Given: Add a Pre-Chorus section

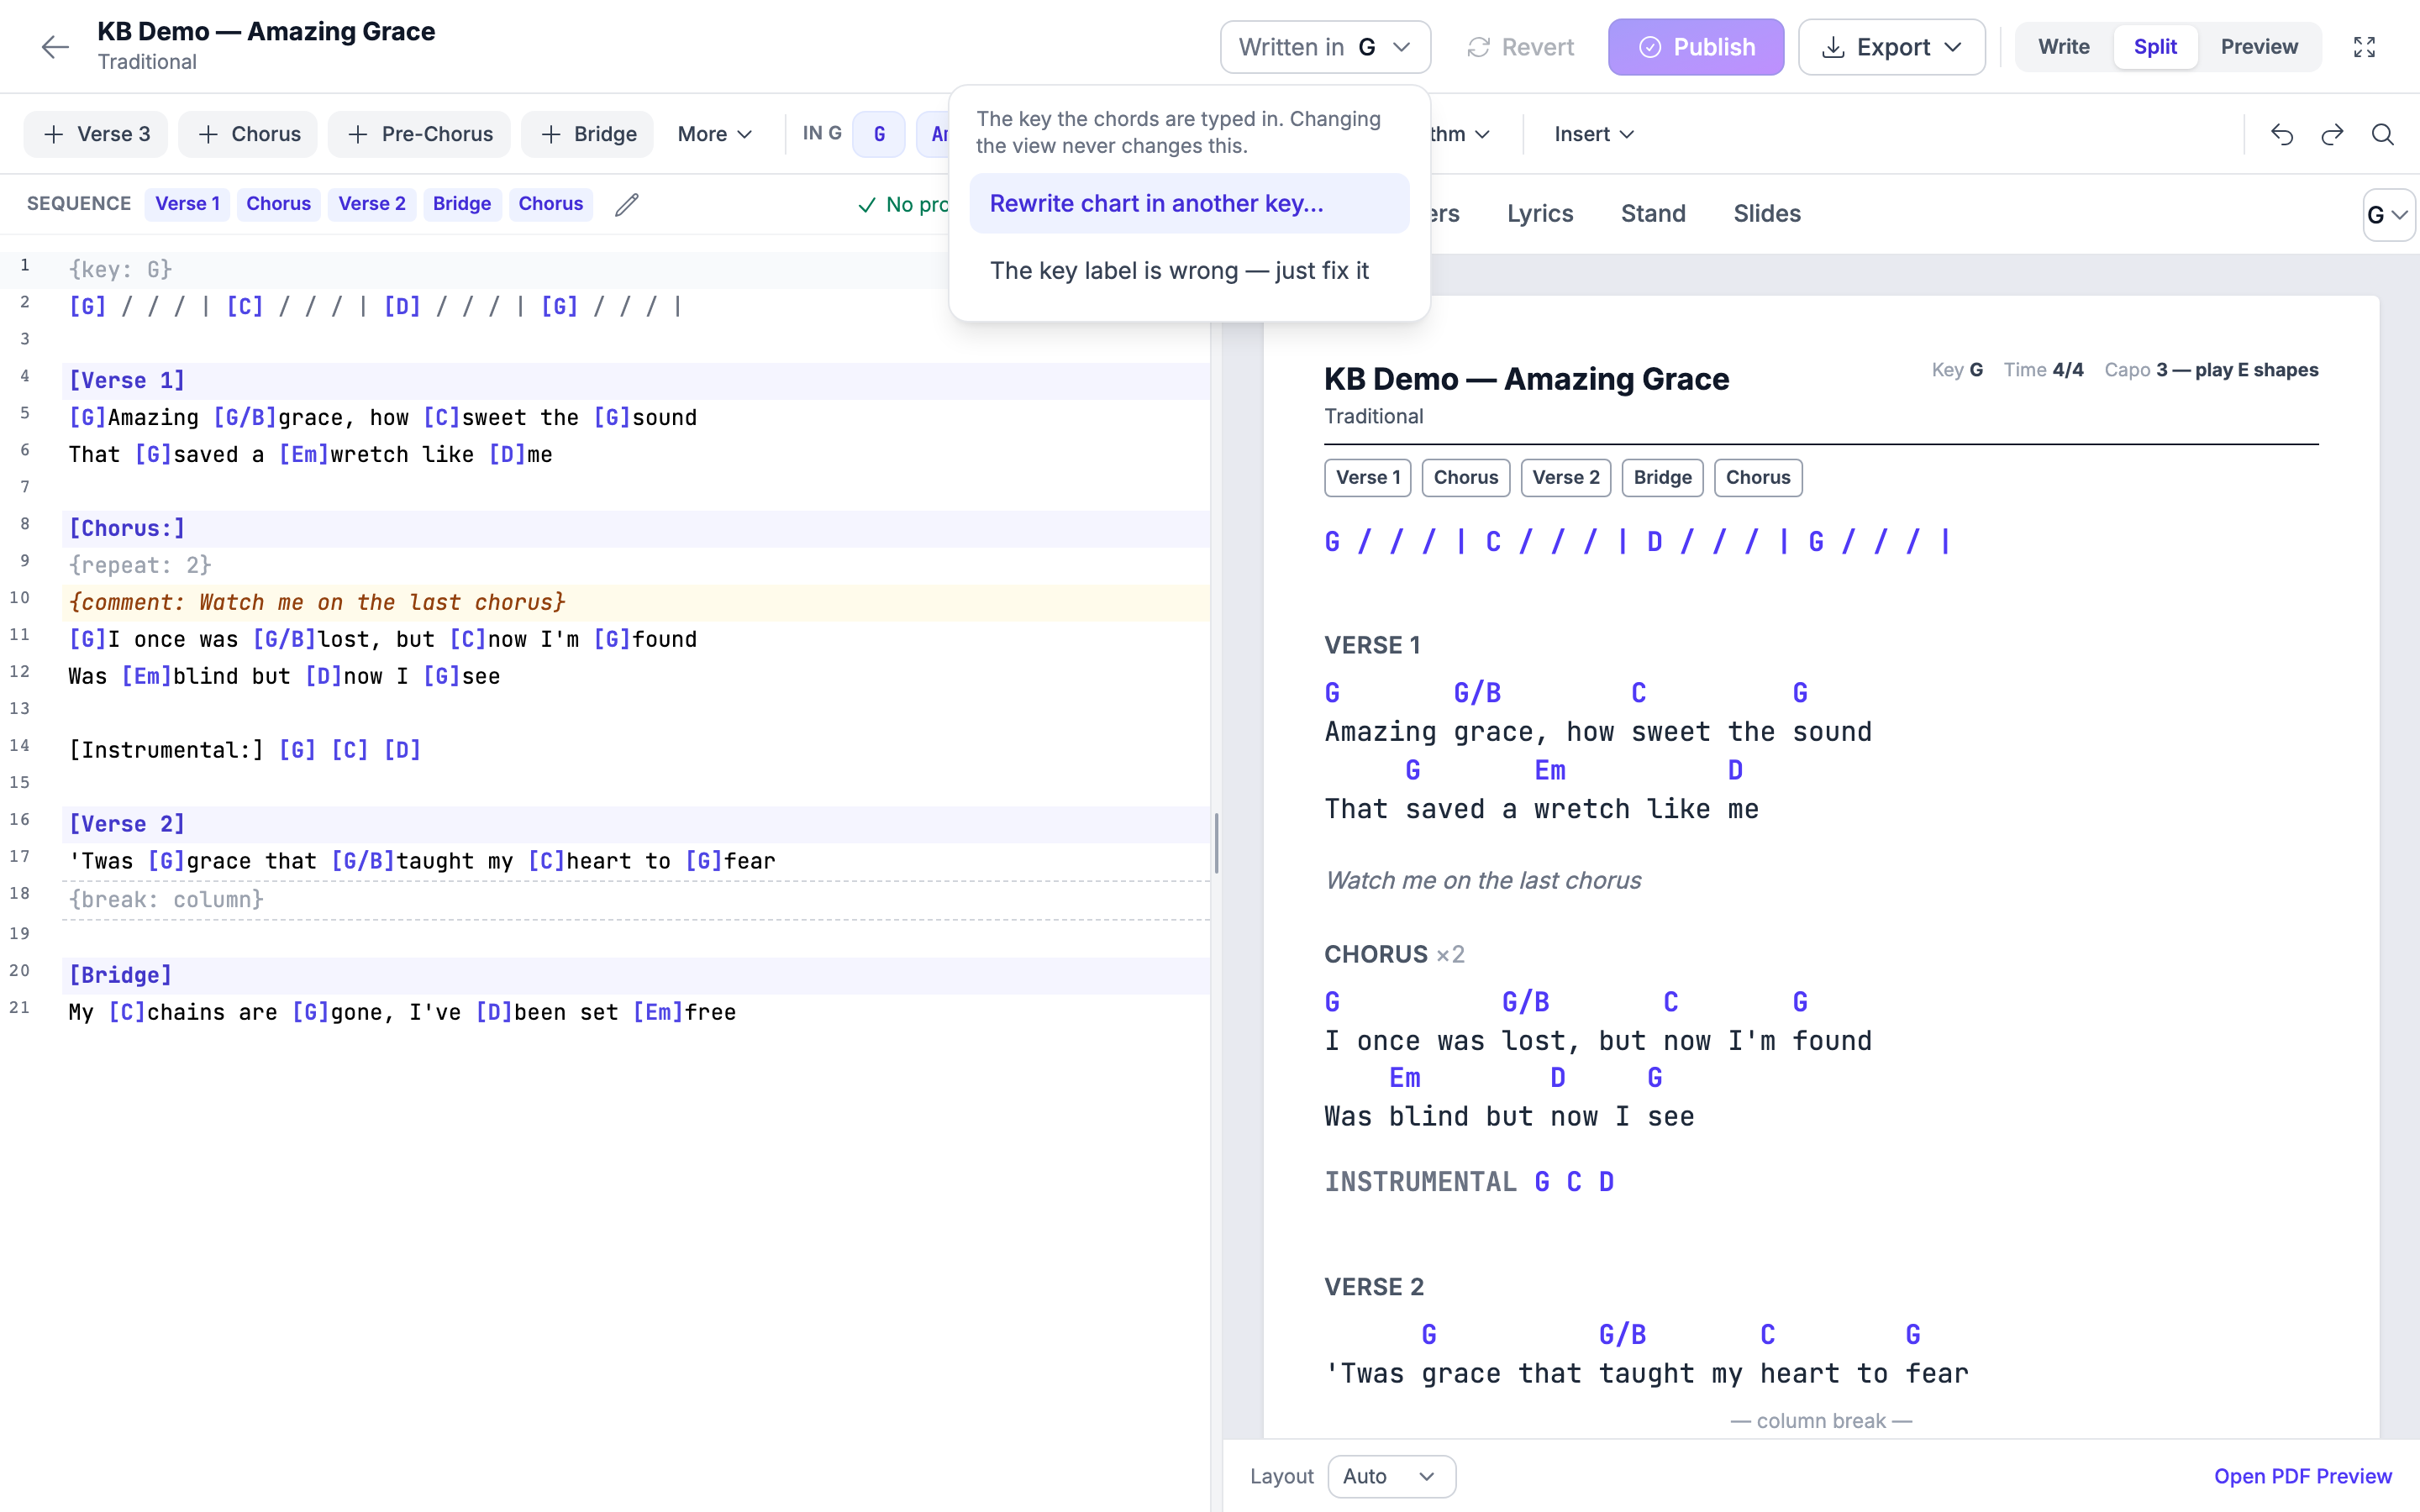Looking at the screenshot, I should (x=419, y=134).
